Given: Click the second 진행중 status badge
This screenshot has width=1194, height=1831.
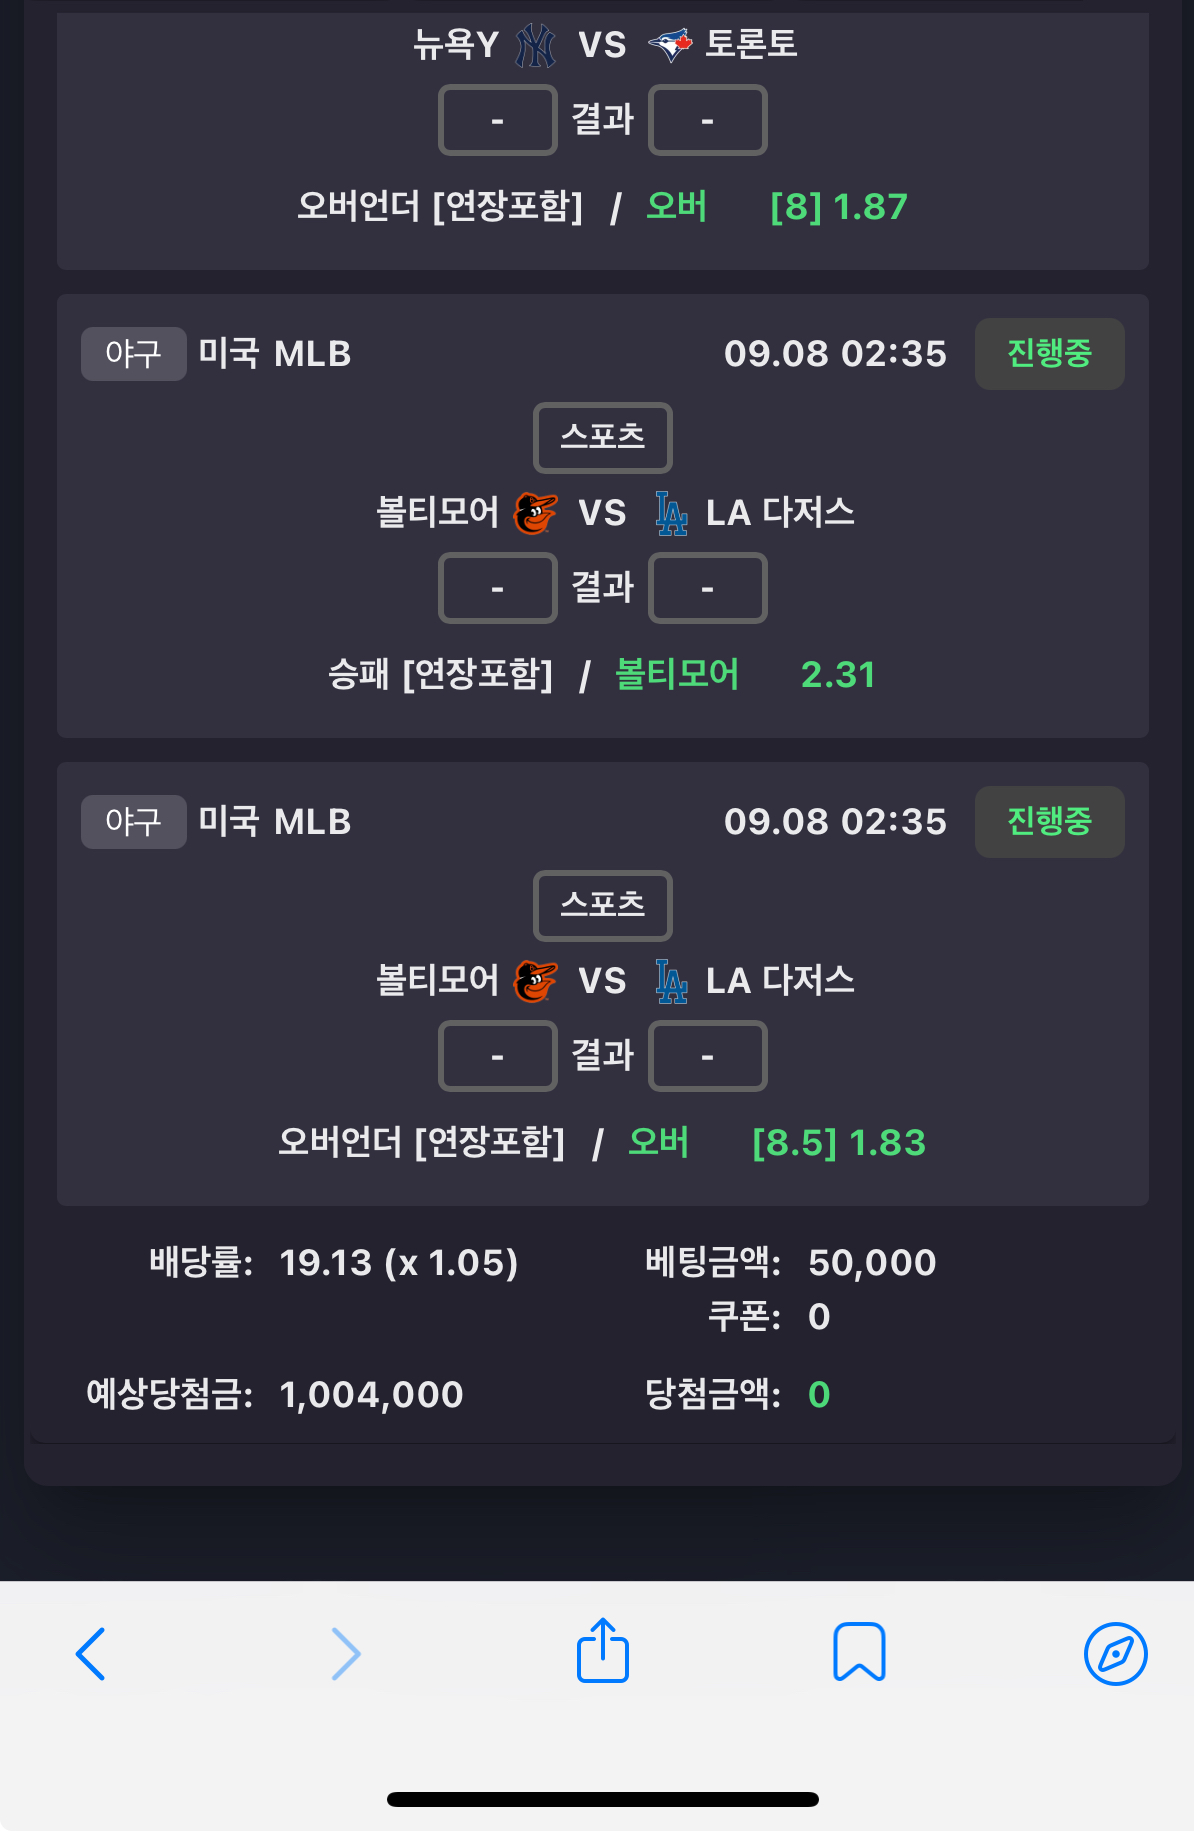Looking at the screenshot, I should point(1049,822).
